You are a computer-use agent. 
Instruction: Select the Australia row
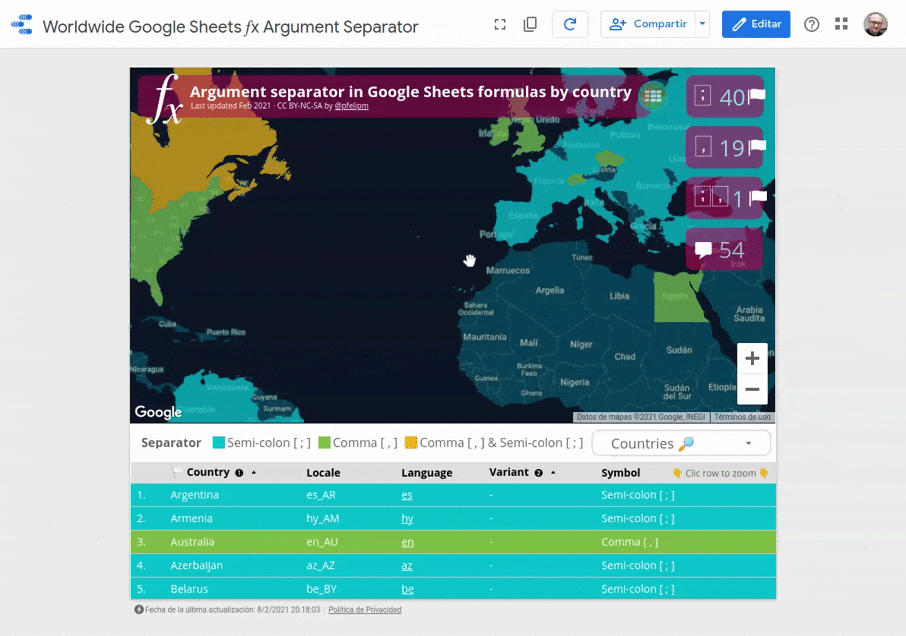coord(453,542)
